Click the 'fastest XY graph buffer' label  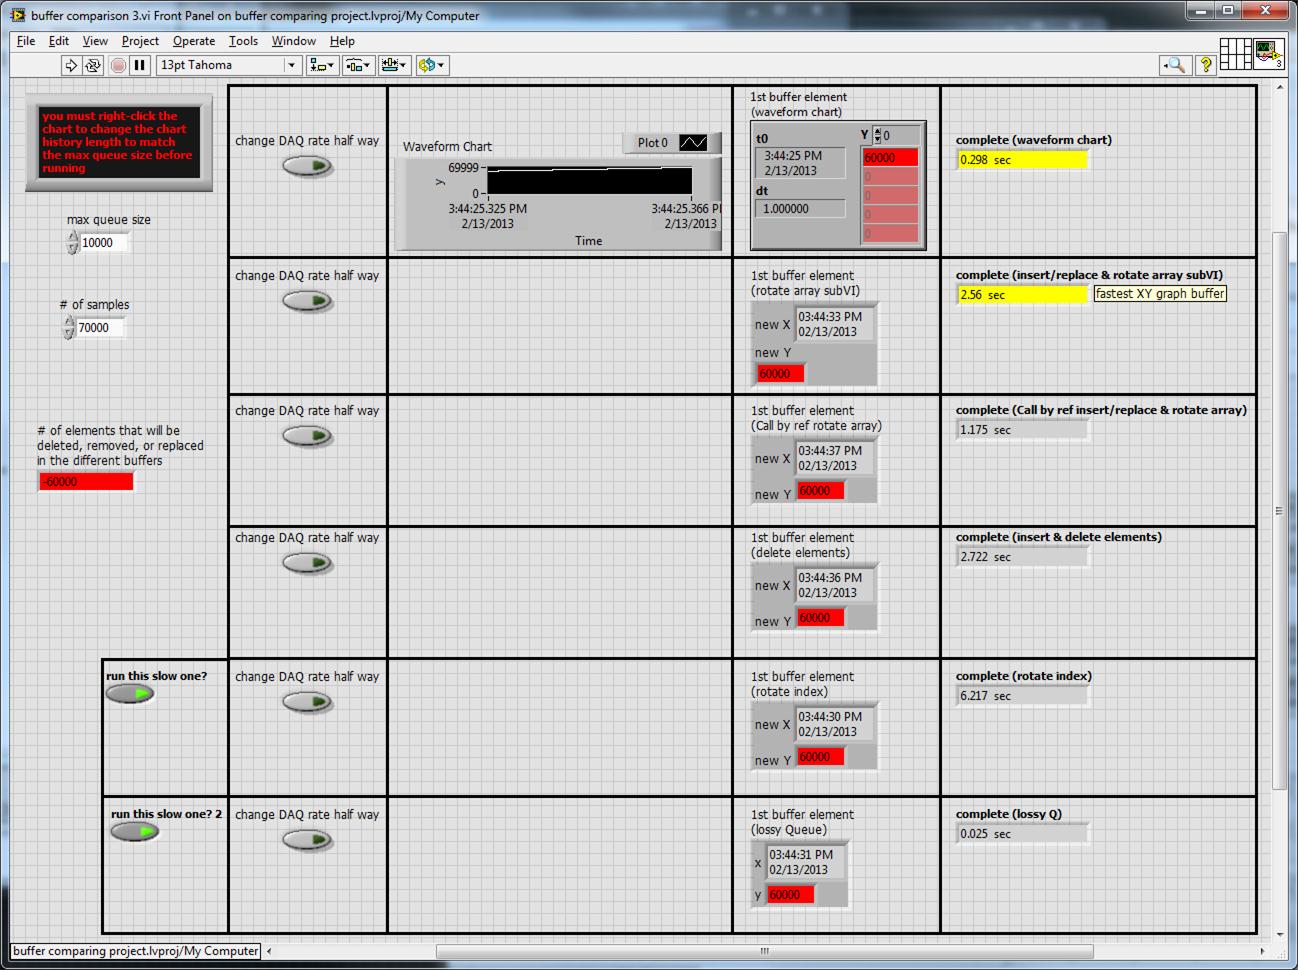click(1159, 294)
